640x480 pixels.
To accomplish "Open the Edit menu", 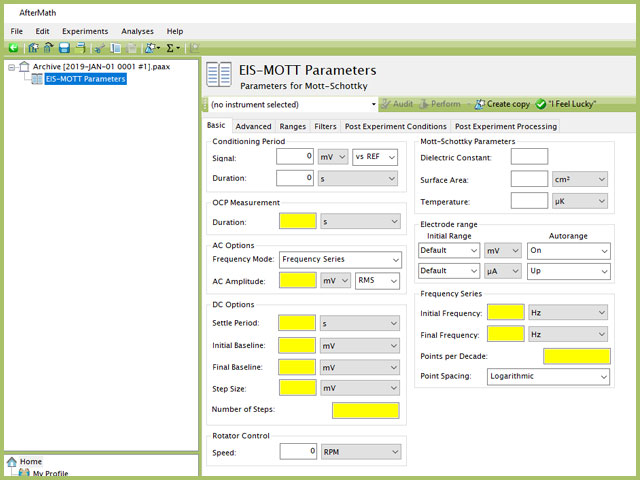I will 42,31.
